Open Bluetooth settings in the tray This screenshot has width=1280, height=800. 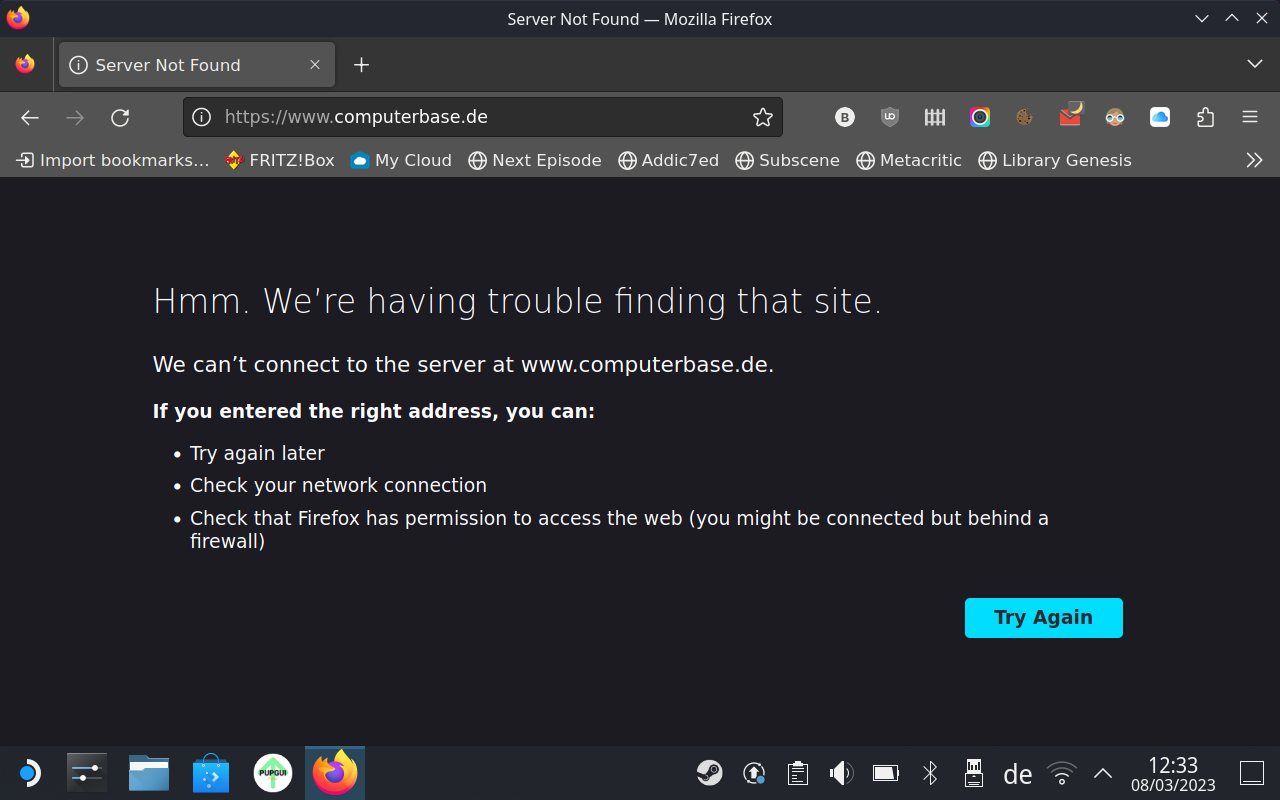click(x=930, y=773)
